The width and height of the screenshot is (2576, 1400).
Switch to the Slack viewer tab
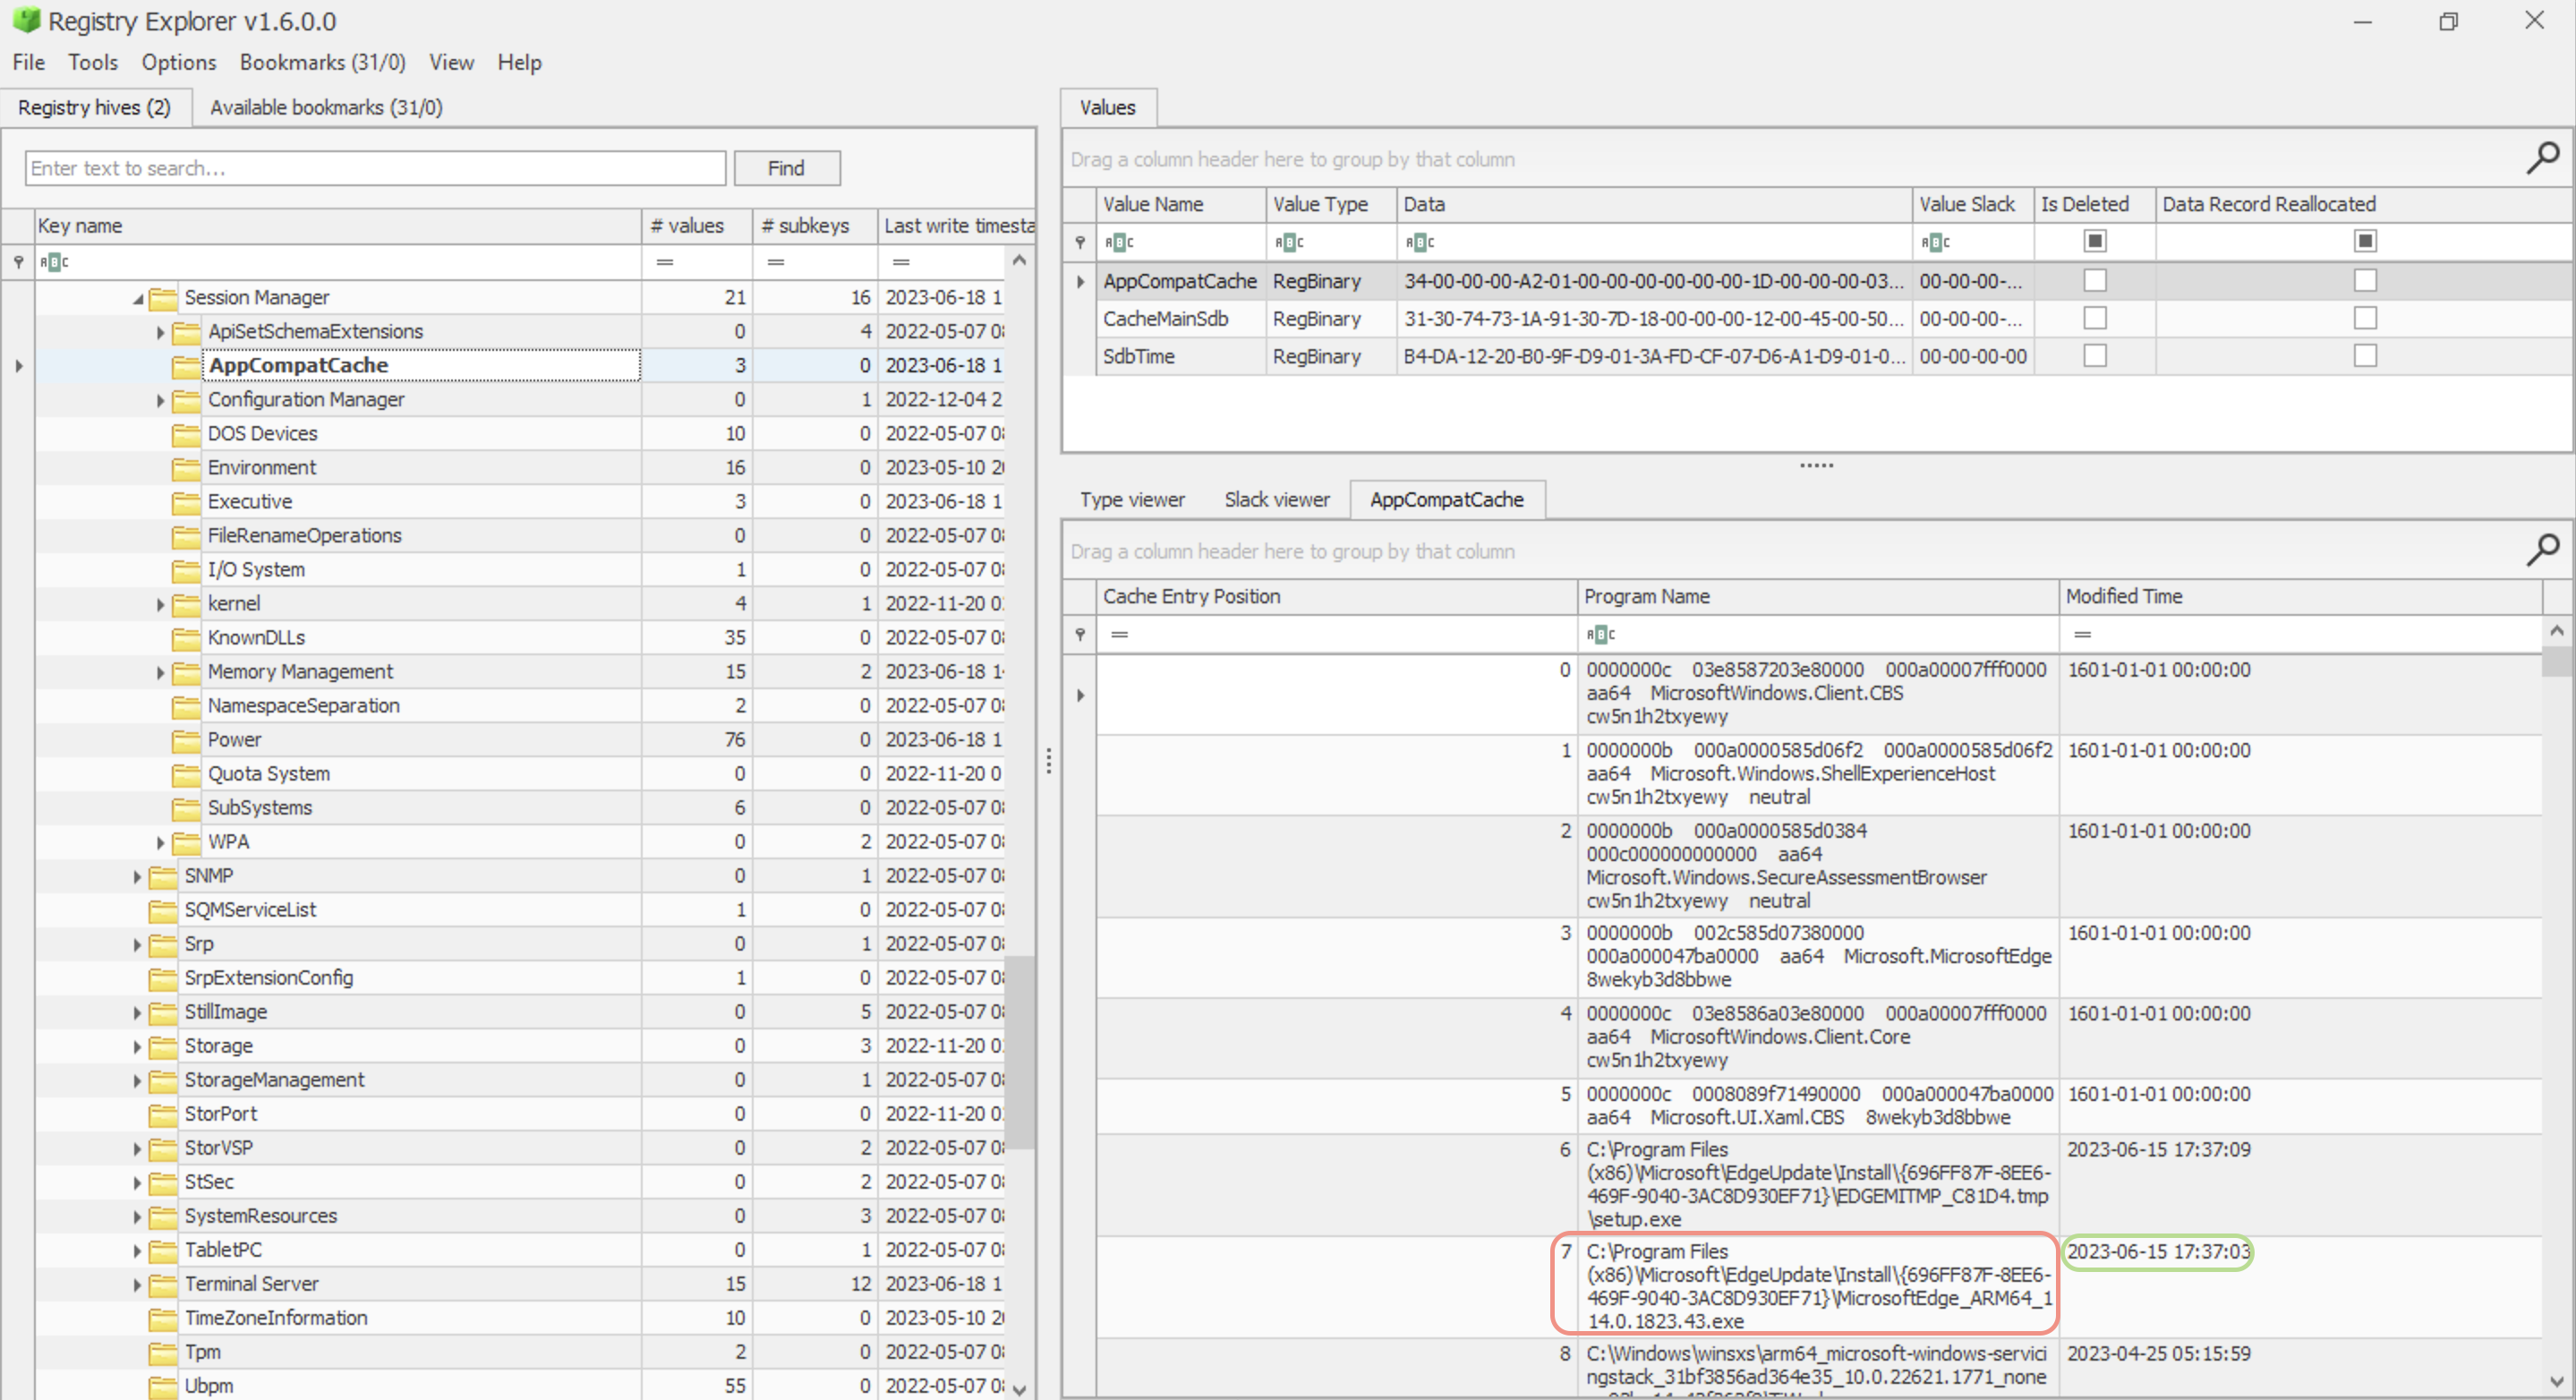(1276, 499)
